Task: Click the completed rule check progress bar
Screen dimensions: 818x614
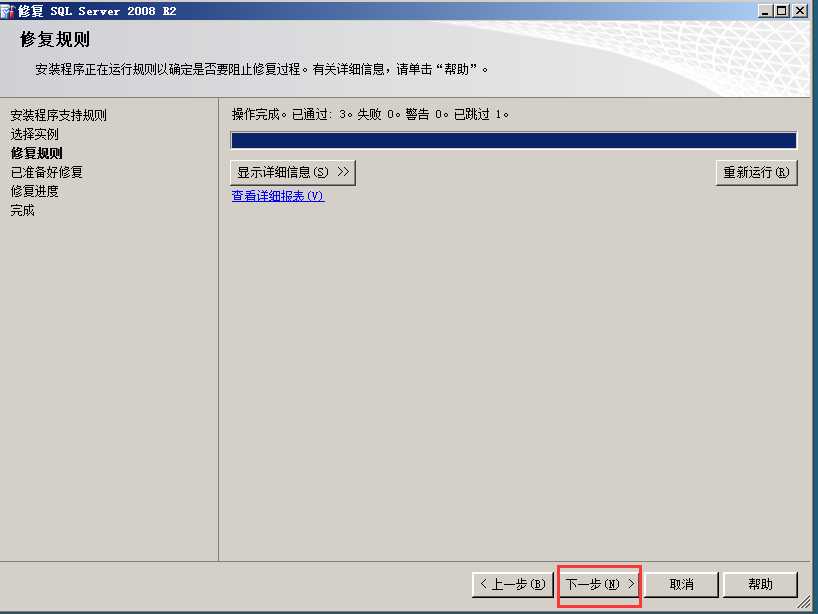Action: click(x=513, y=140)
